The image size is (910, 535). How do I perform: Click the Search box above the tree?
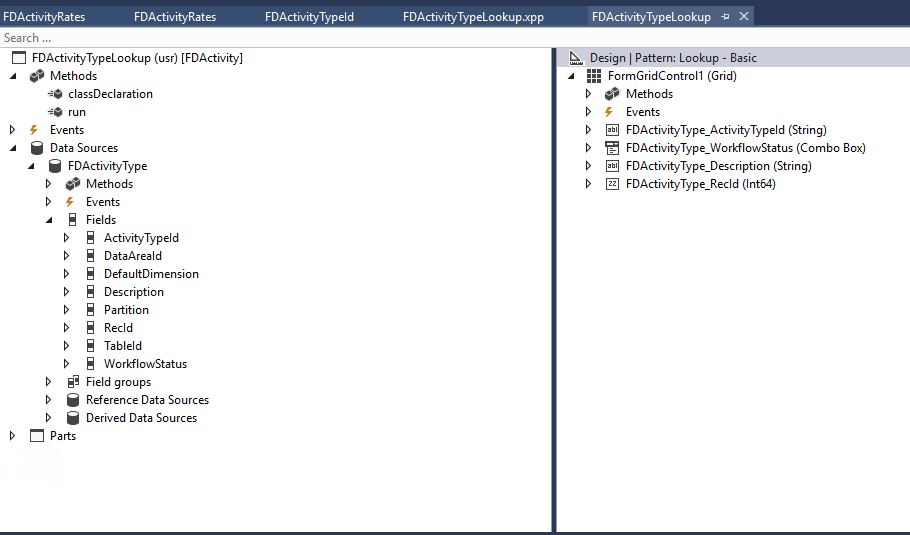tap(276, 38)
